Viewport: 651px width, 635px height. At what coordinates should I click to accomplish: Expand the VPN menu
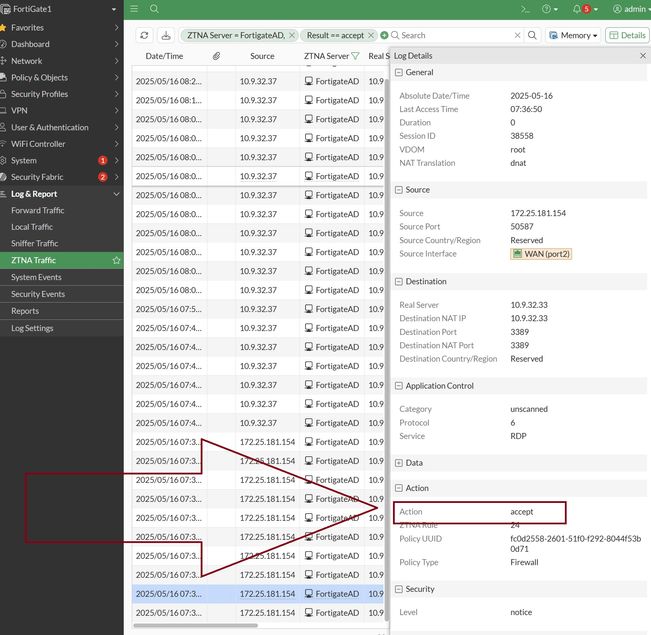tap(61, 110)
